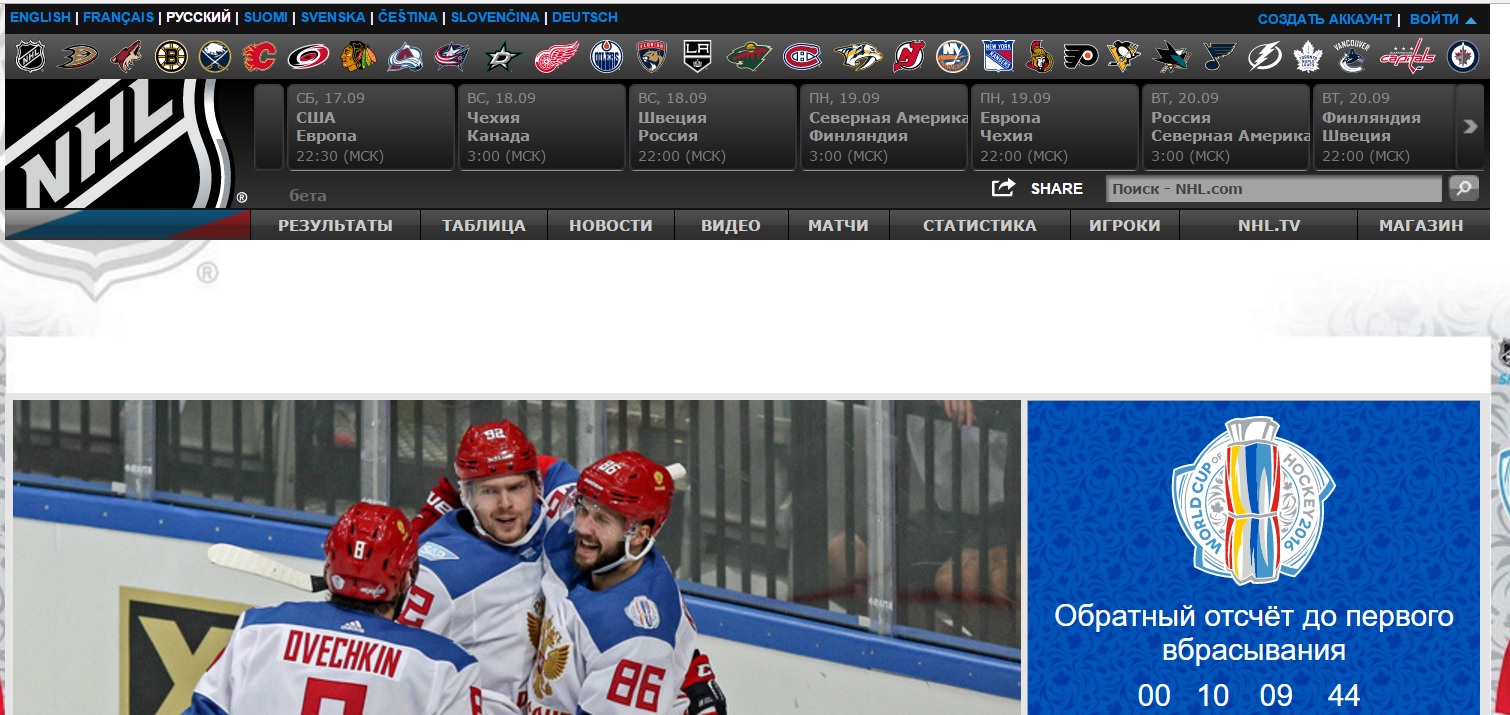
Task: Switch language to ENGLISH
Action: coord(40,18)
